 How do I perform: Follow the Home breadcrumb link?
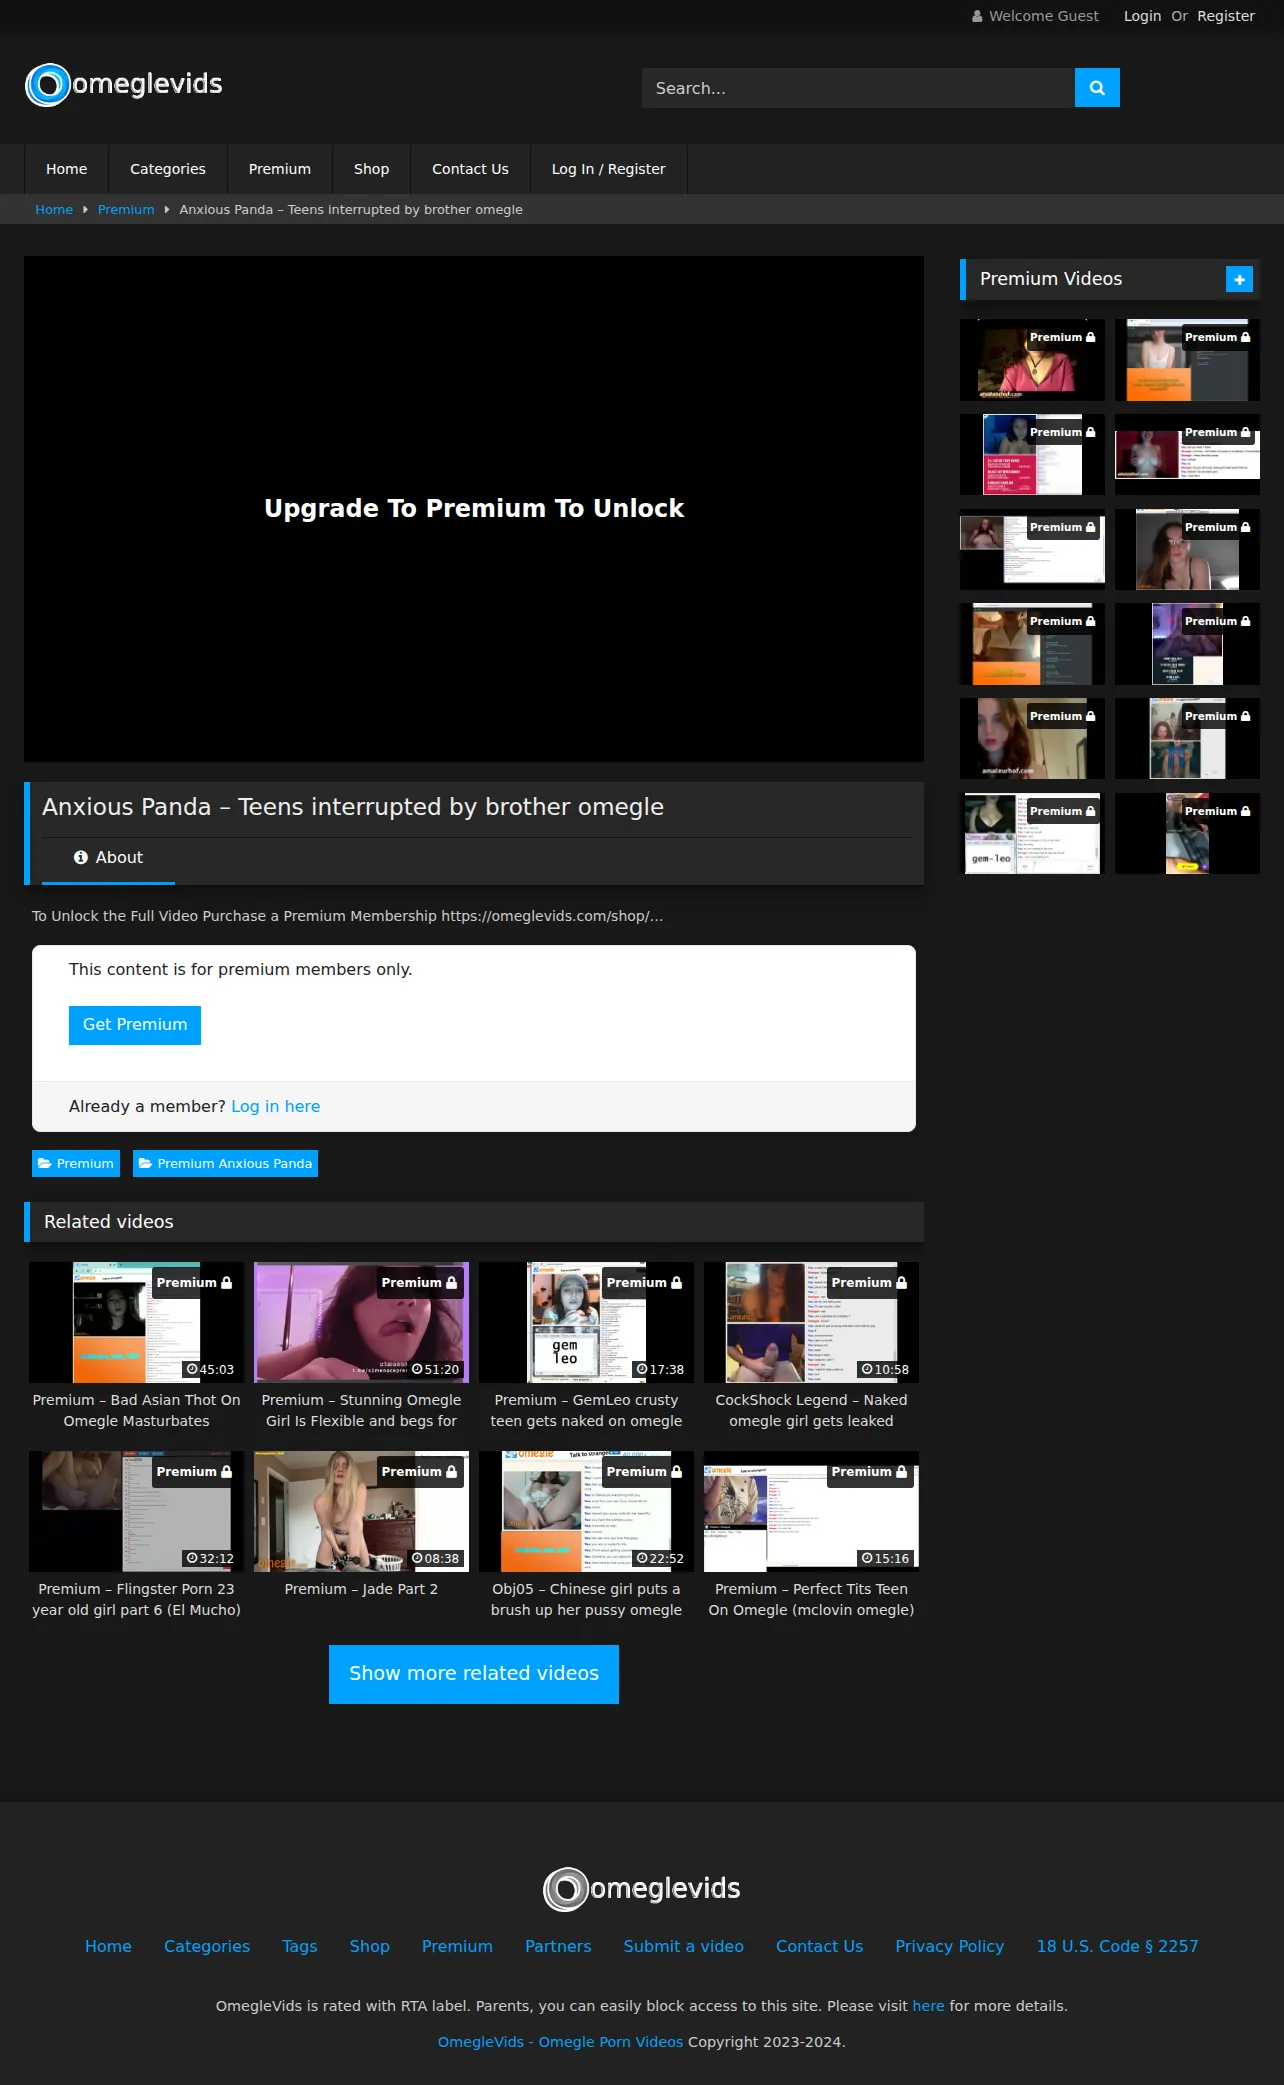54,210
